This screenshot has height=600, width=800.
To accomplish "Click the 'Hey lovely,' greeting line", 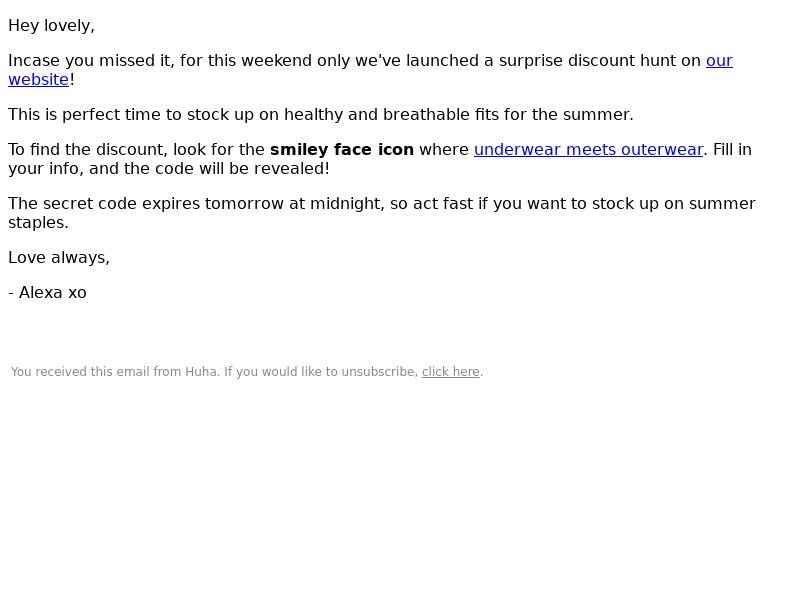I will 52,26.
